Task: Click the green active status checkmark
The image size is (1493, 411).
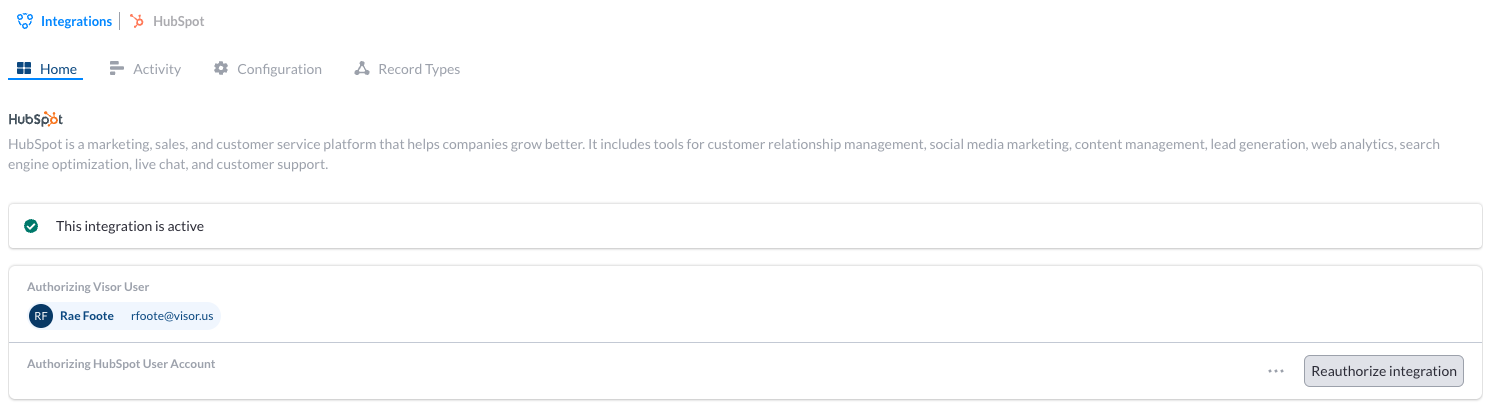Action: click(31, 226)
